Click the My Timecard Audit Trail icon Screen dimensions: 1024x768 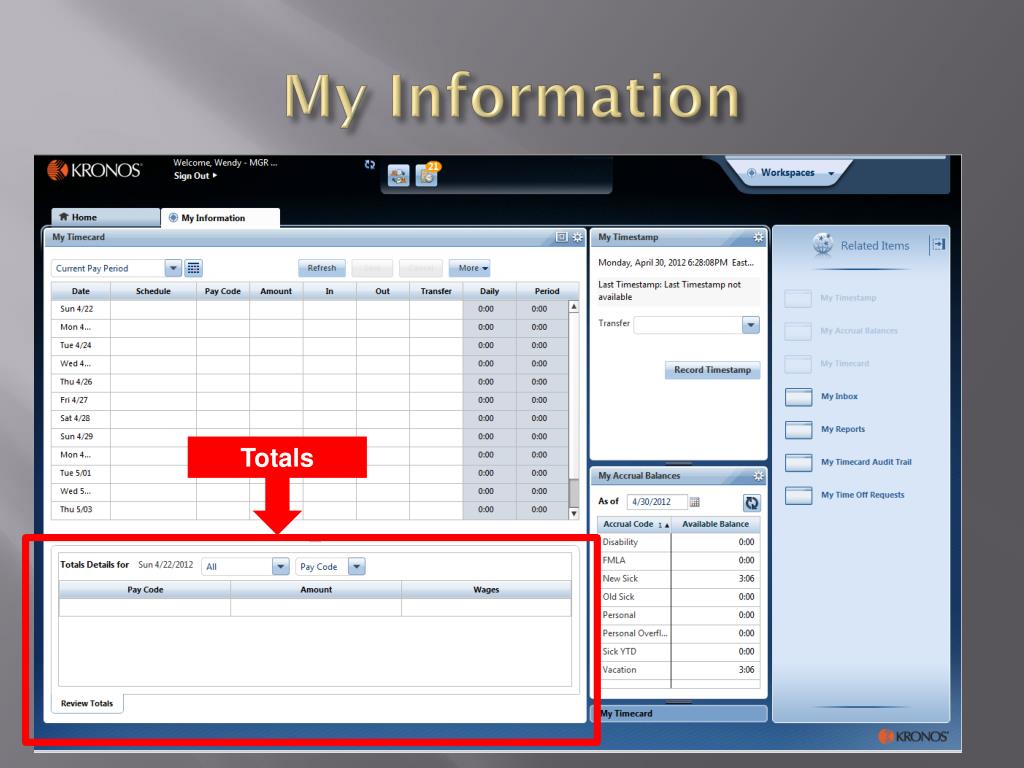click(798, 462)
